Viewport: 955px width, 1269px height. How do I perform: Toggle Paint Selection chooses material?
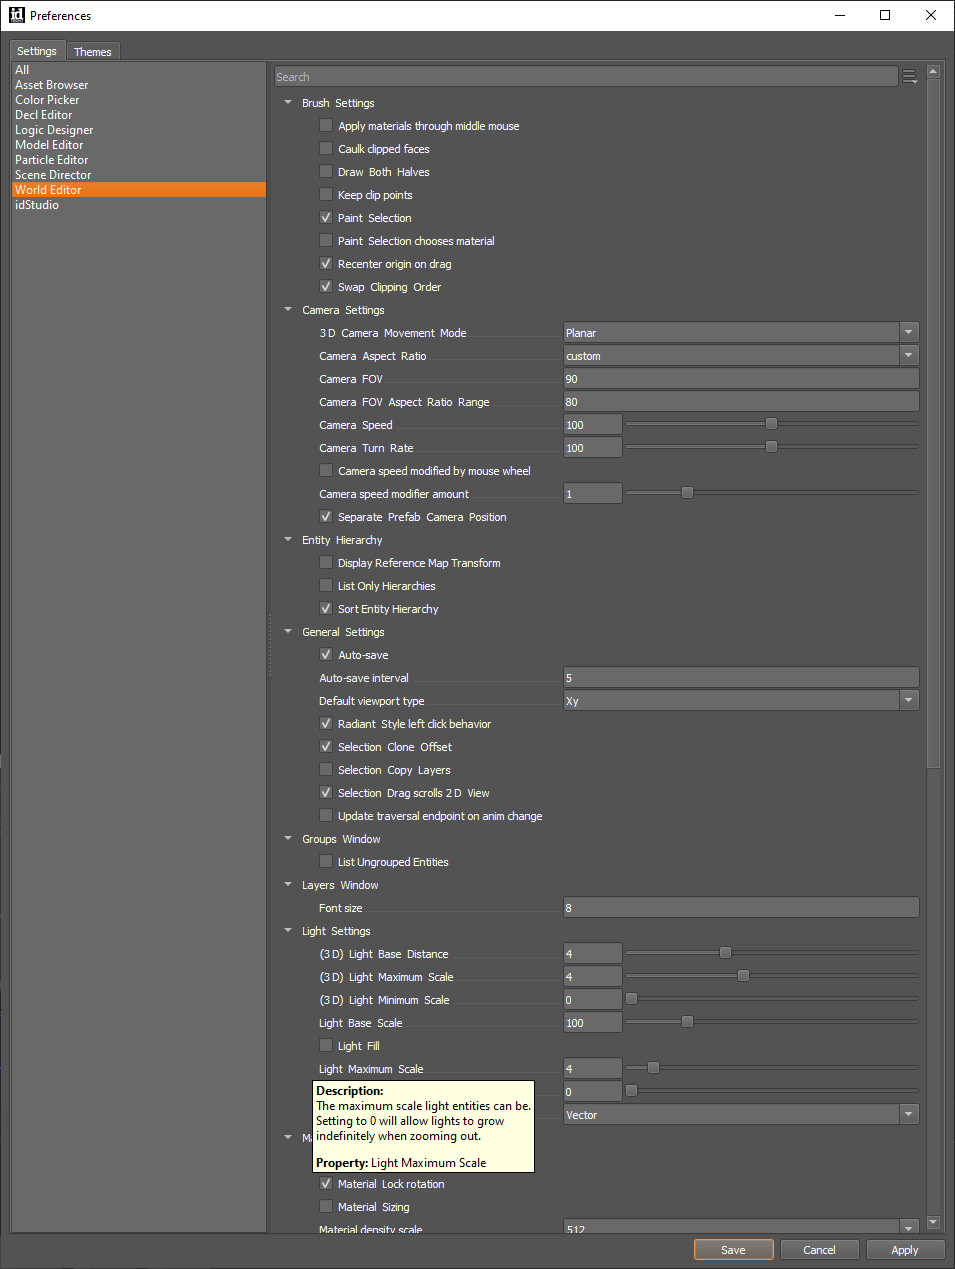[326, 240]
